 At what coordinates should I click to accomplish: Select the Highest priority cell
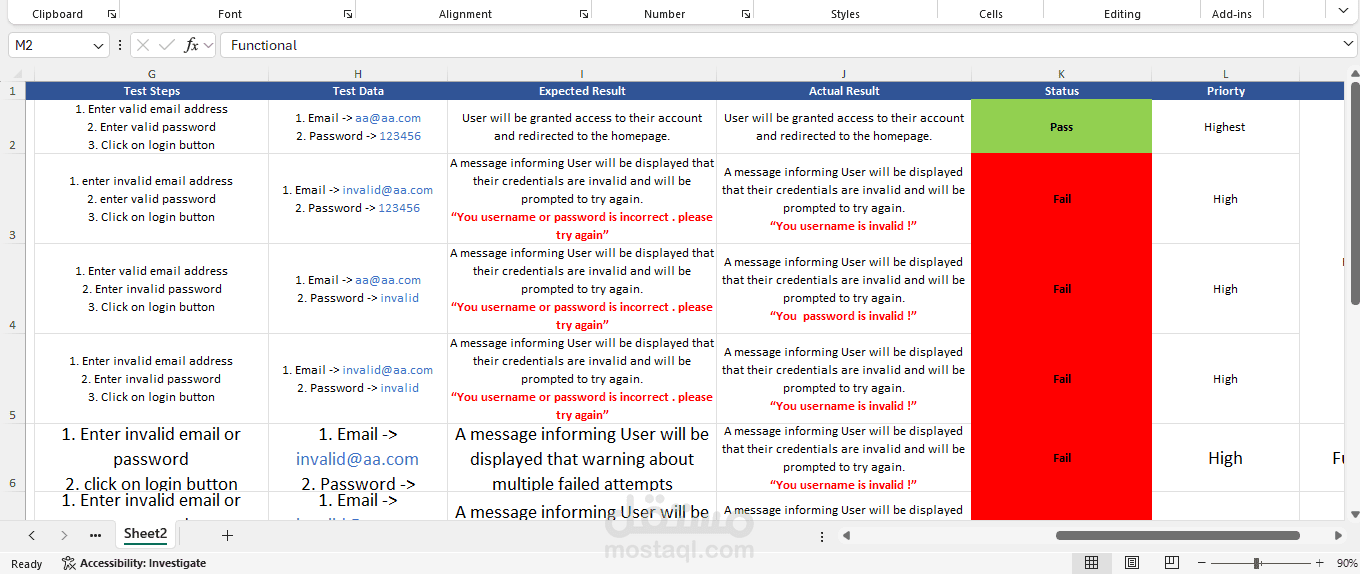tap(1225, 127)
